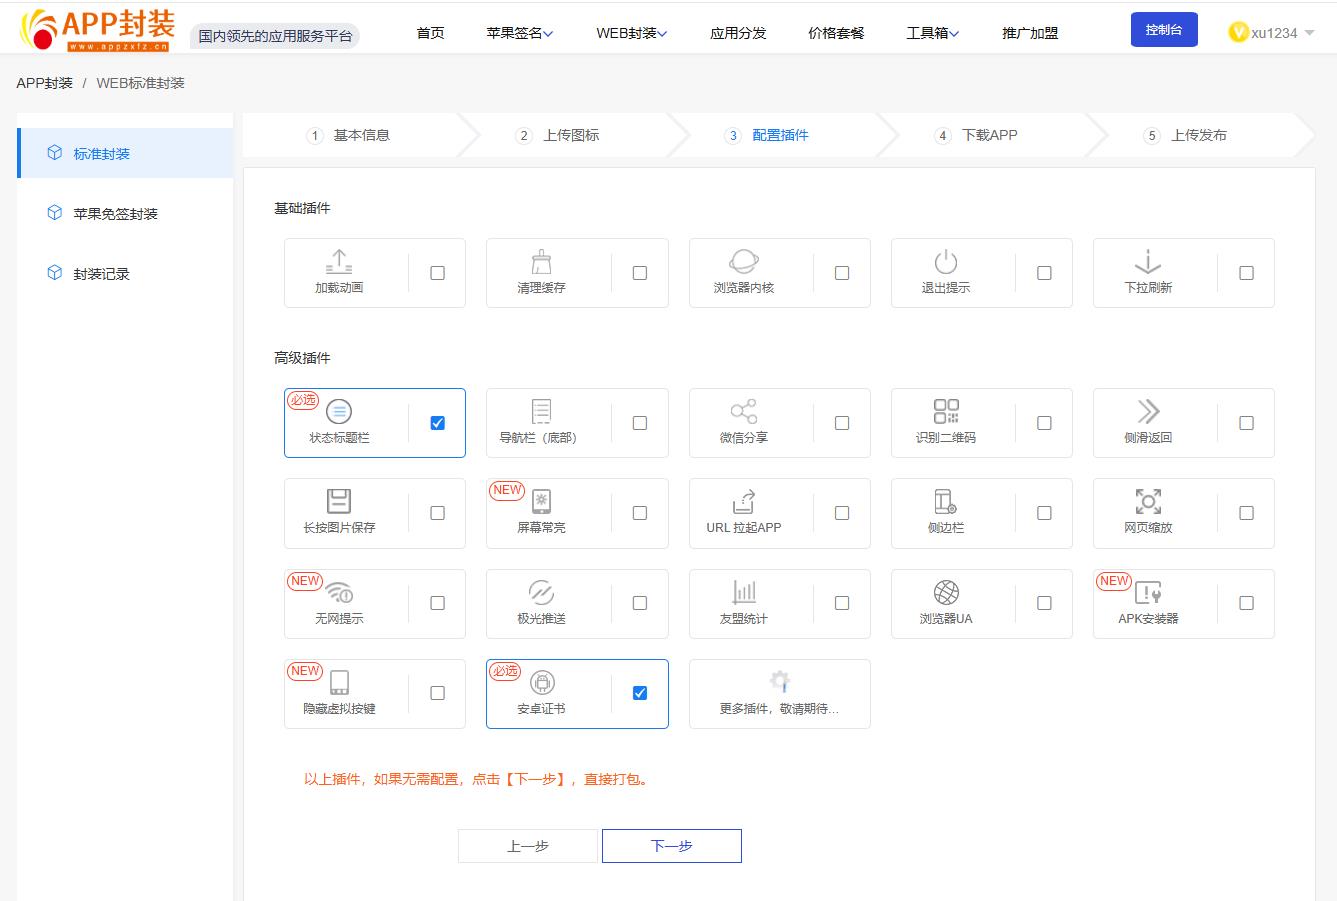1337x901 pixels.
Task: Click the 侧滑返回 double-chevron icon
Action: pos(1147,412)
